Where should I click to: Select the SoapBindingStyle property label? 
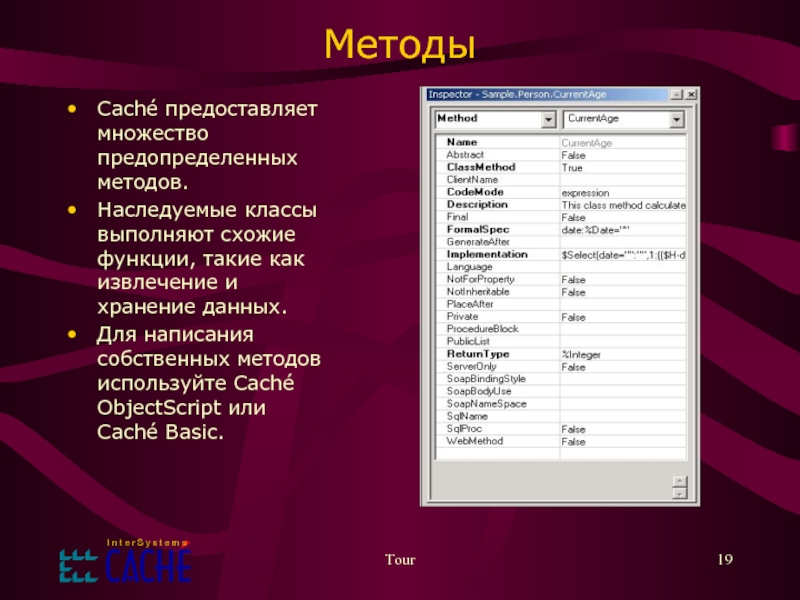click(486, 379)
